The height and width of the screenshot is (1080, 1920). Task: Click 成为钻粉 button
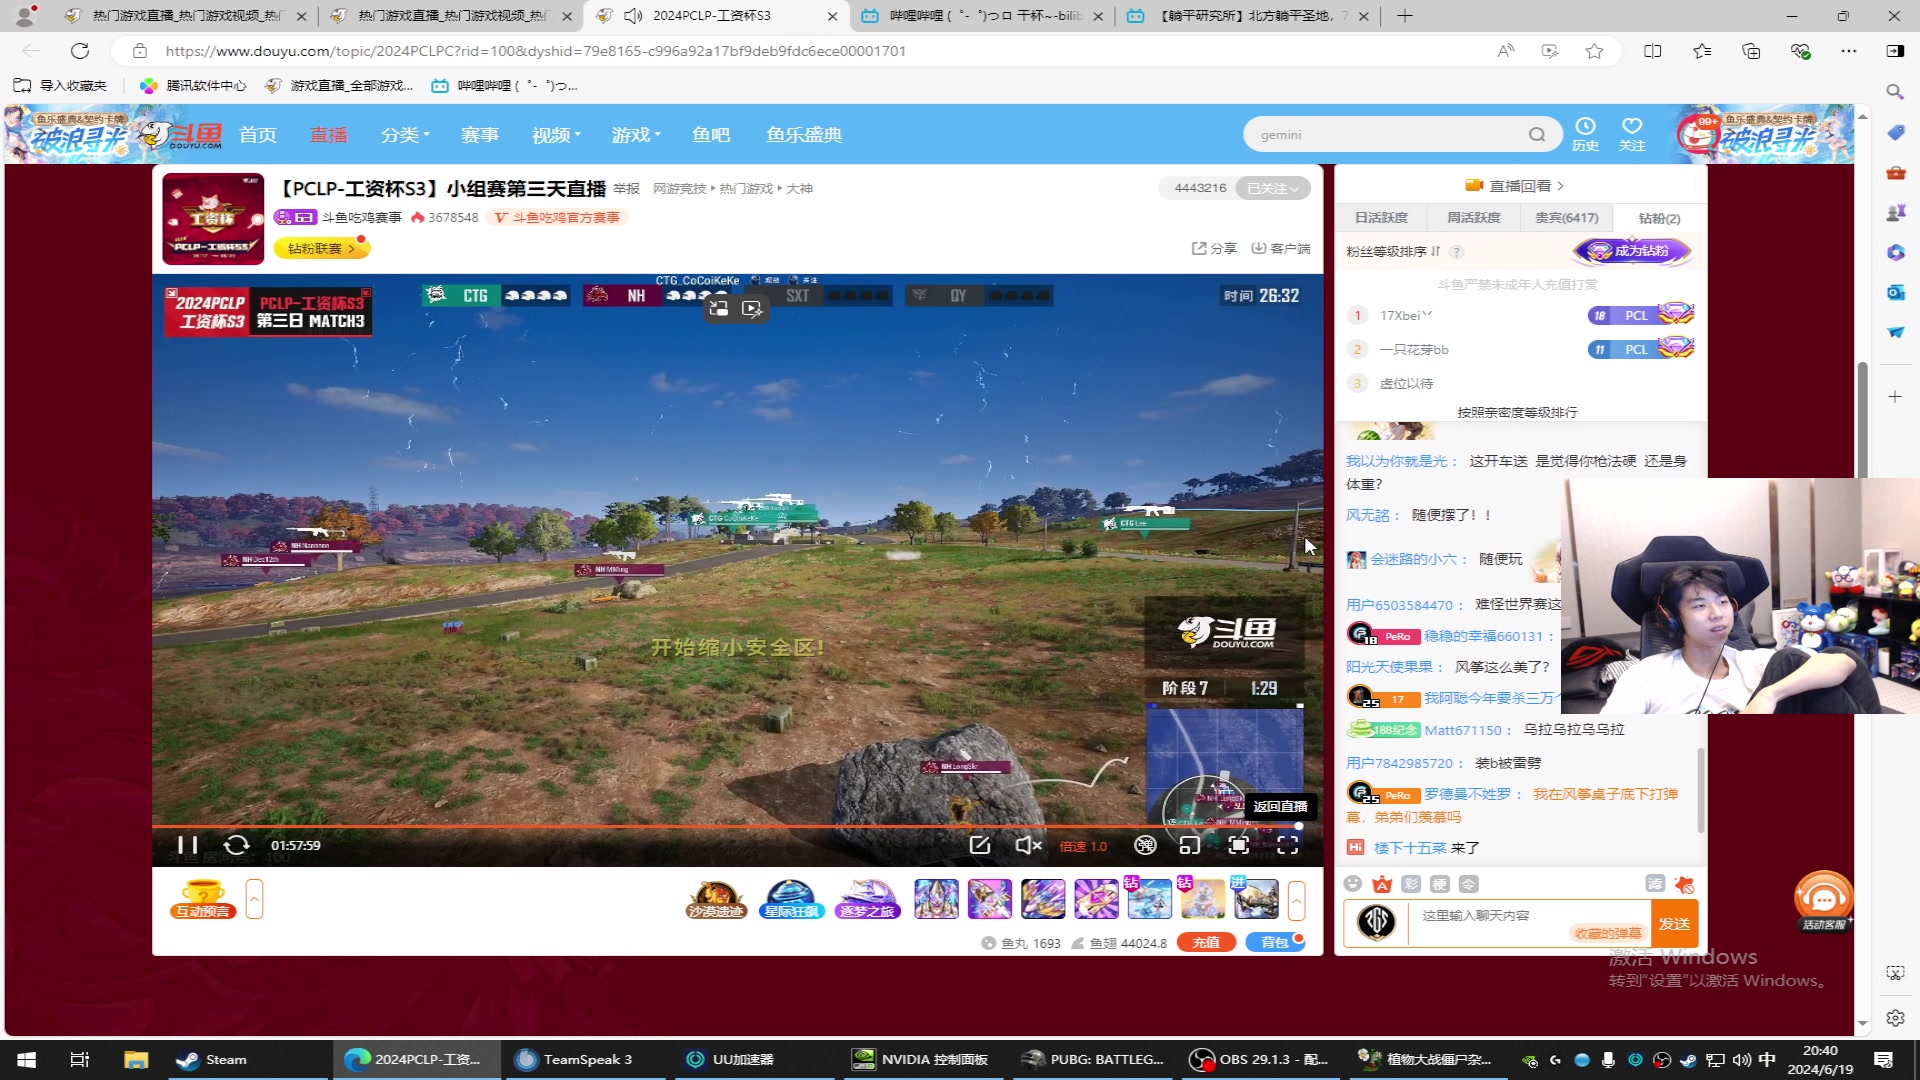pyautogui.click(x=1632, y=251)
